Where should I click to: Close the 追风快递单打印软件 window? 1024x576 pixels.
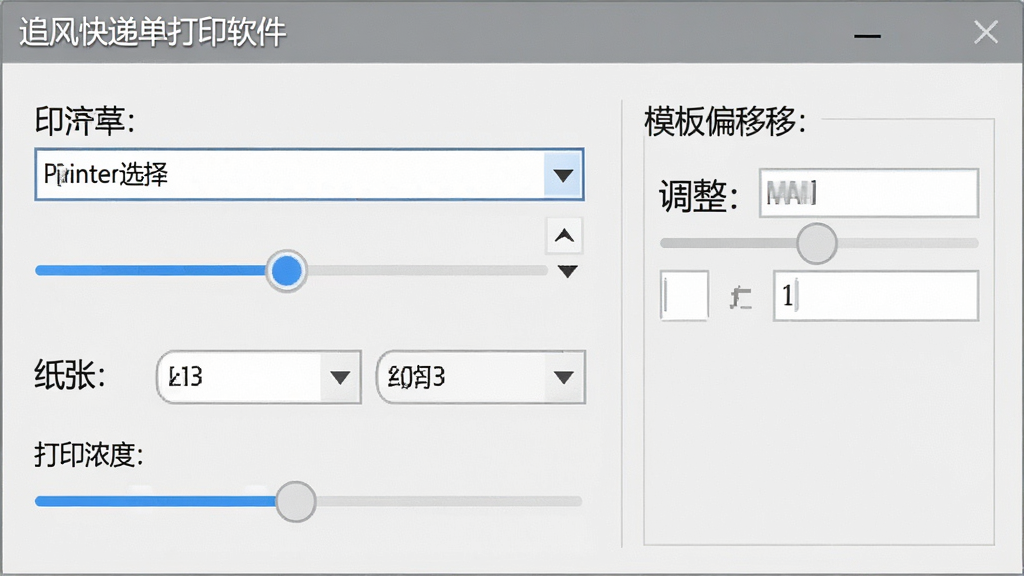[985, 31]
